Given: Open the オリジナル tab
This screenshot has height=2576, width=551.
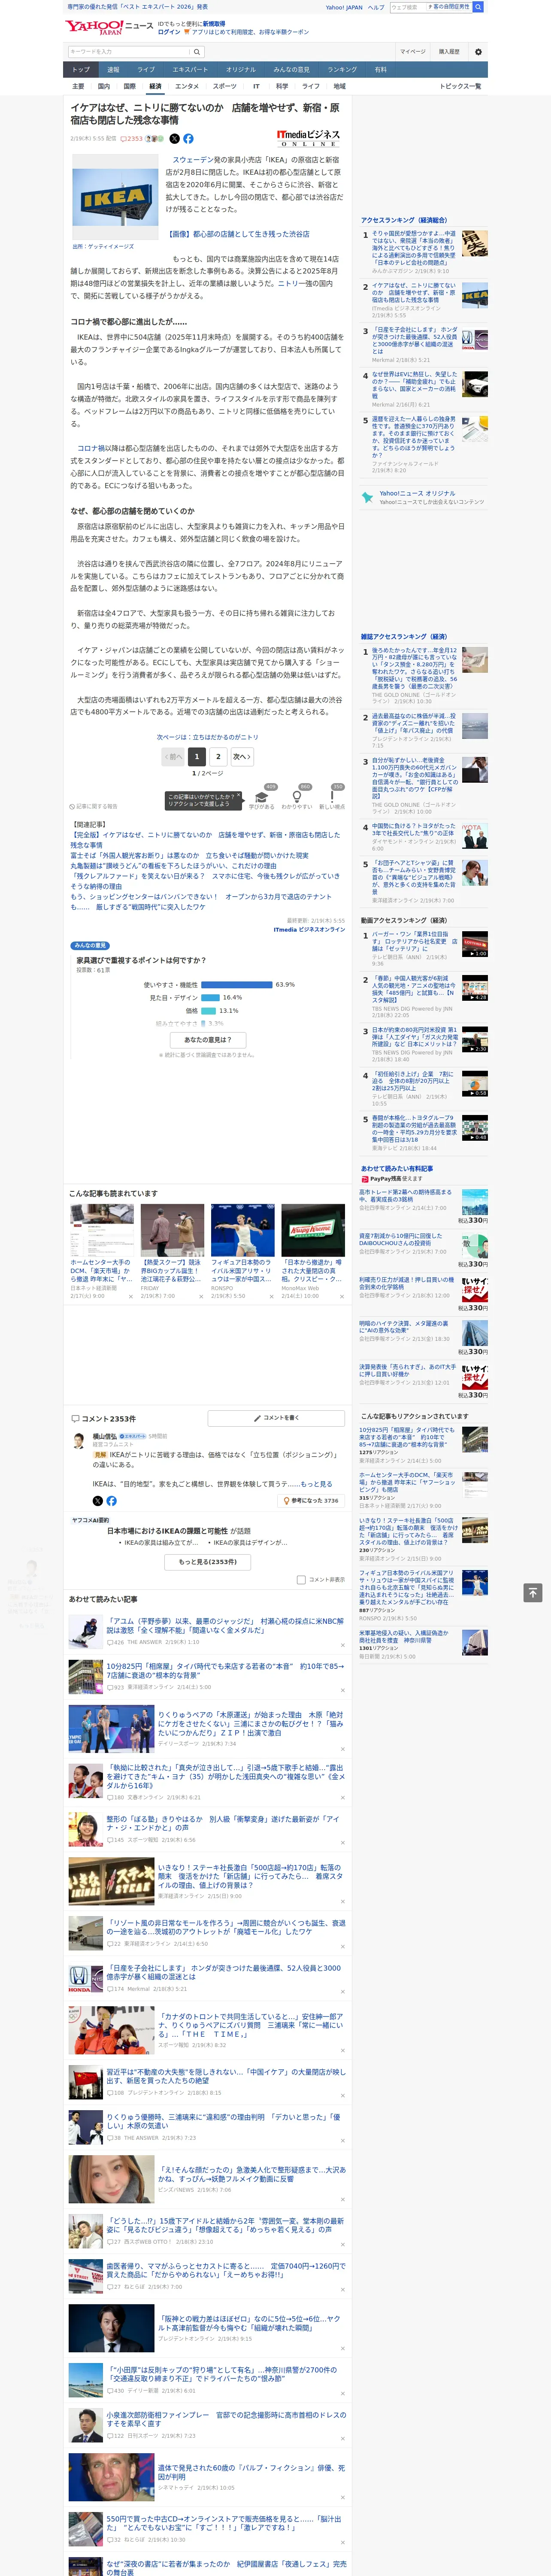Looking at the screenshot, I should coord(241,70).
